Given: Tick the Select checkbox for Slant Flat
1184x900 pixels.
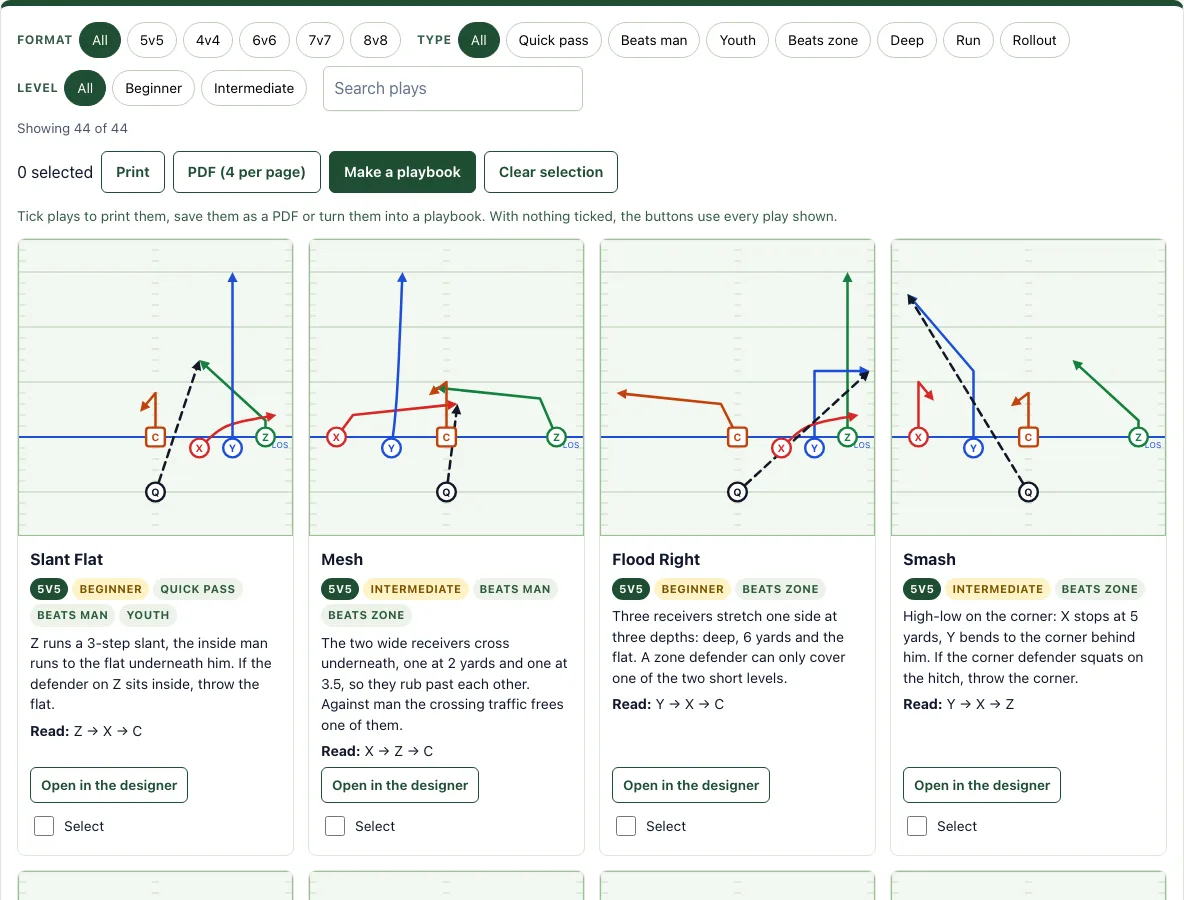Looking at the screenshot, I should [44, 826].
